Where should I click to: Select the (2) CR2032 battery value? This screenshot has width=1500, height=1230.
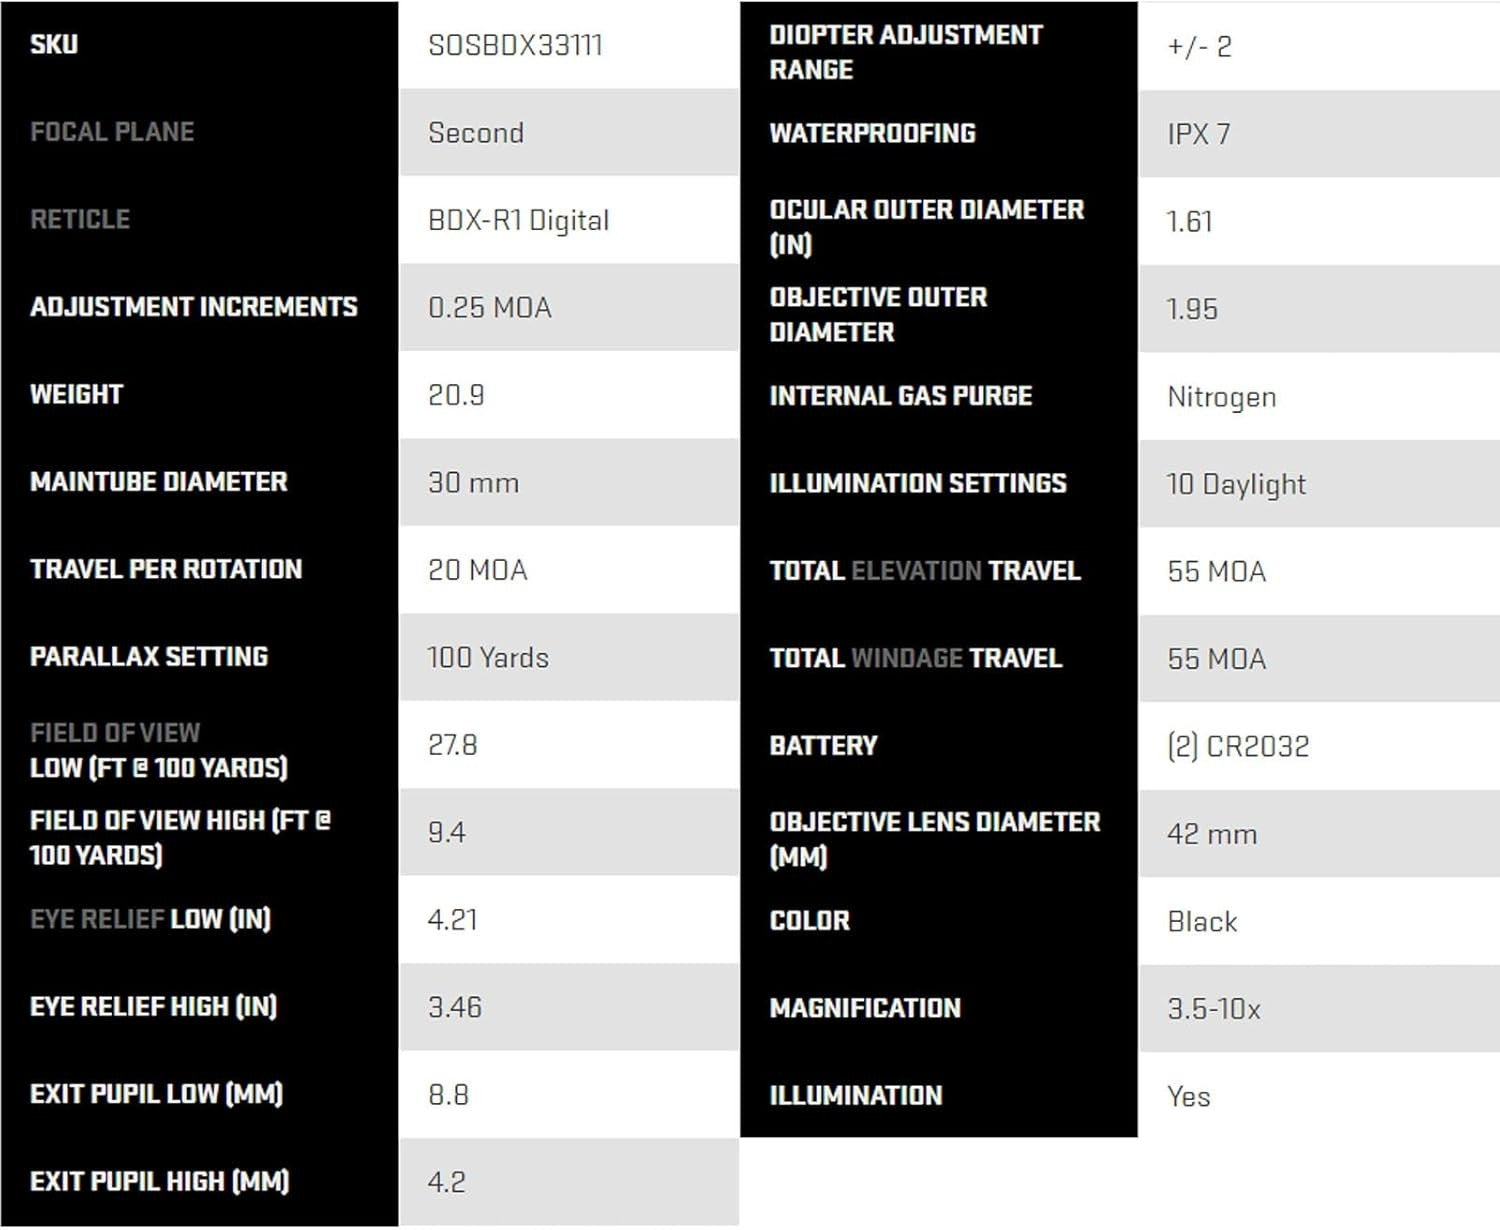coord(1238,746)
